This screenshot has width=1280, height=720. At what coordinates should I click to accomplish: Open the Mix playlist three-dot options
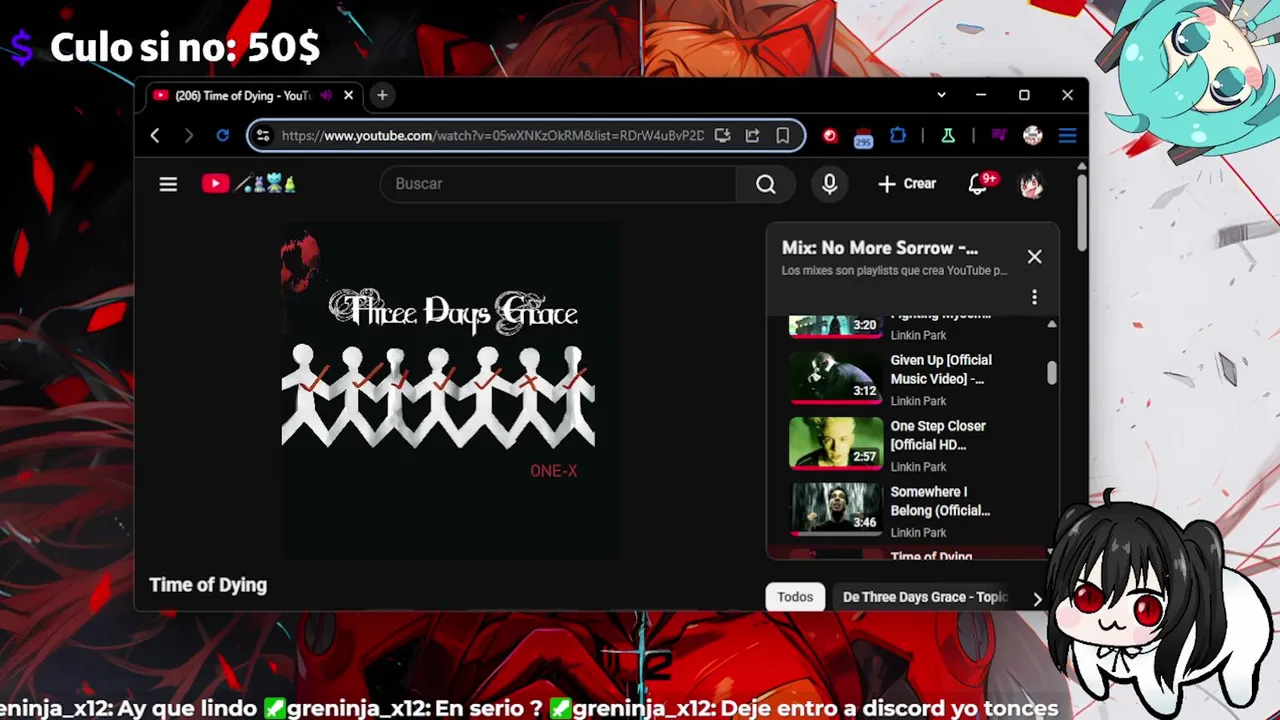click(1034, 297)
